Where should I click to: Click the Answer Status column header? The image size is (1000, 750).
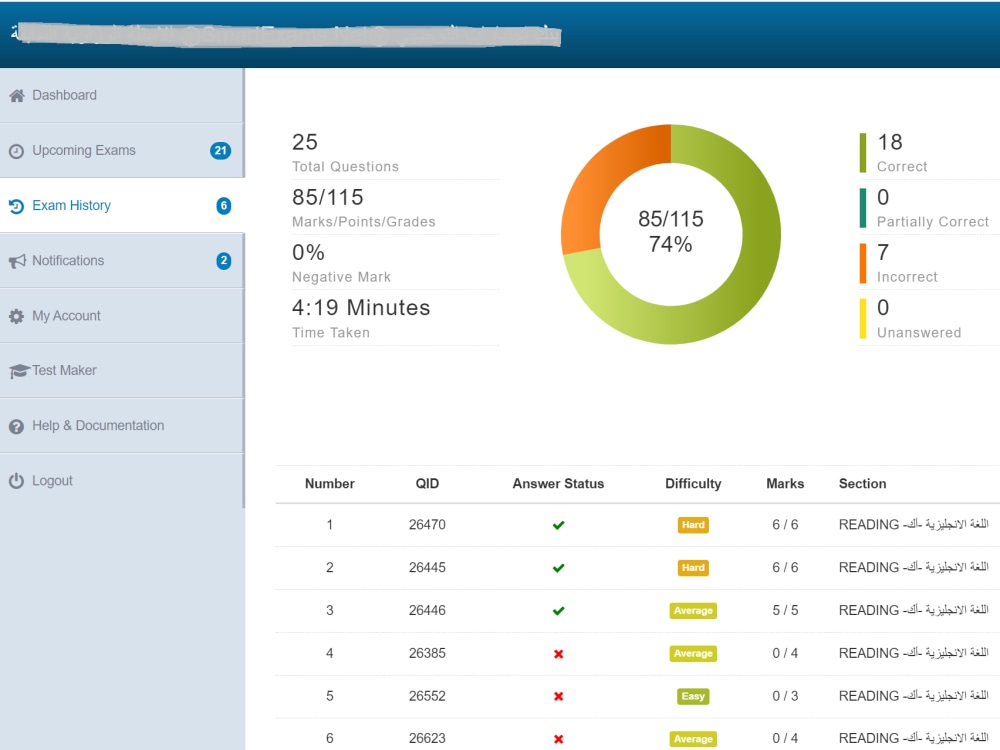coord(558,483)
